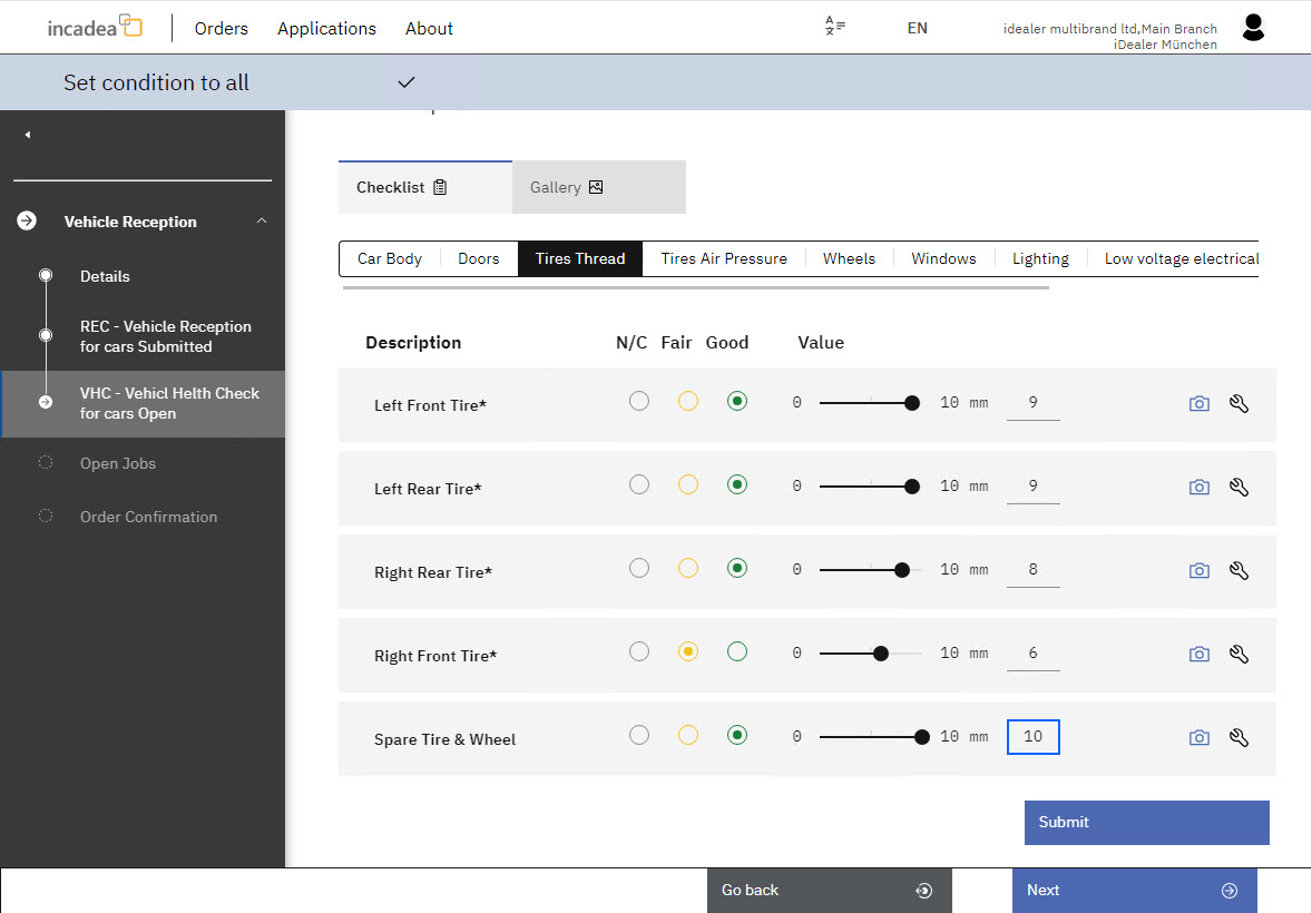1311x913 pixels.
Task: Click the incadea logo
Action: (92, 27)
